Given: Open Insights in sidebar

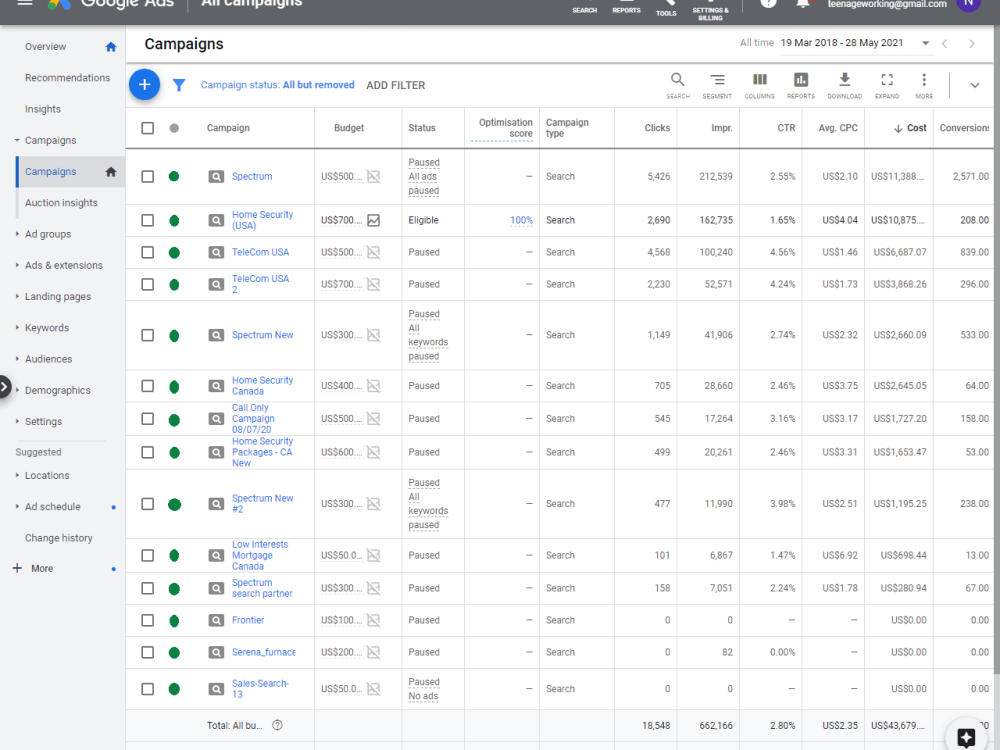Looking at the screenshot, I should click(43, 109).
